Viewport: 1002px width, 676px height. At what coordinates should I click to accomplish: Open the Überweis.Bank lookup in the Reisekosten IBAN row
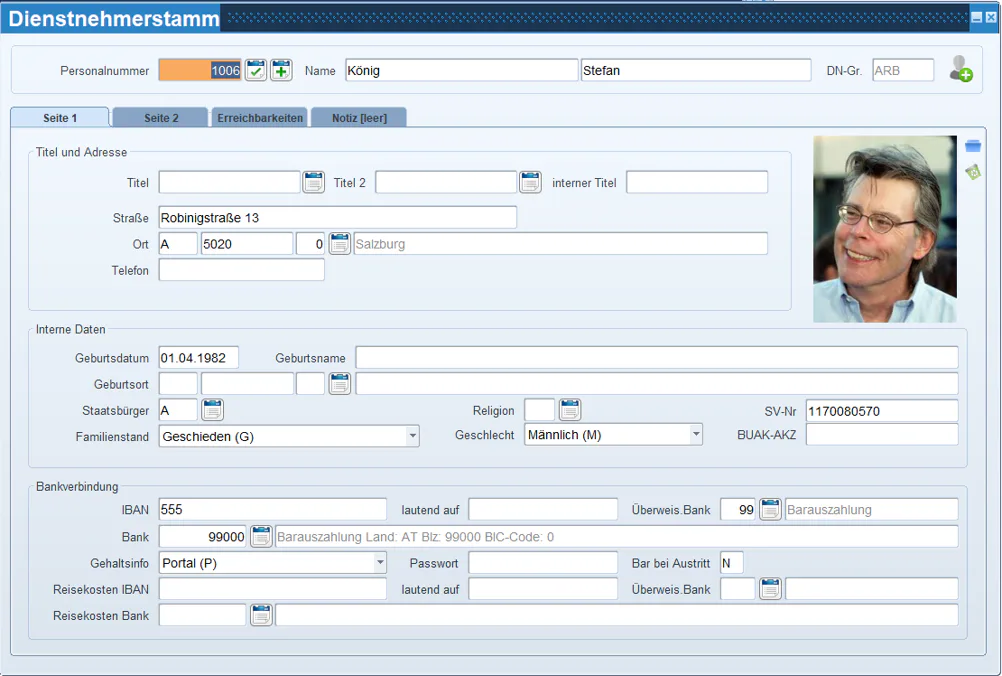click(770, 588)
